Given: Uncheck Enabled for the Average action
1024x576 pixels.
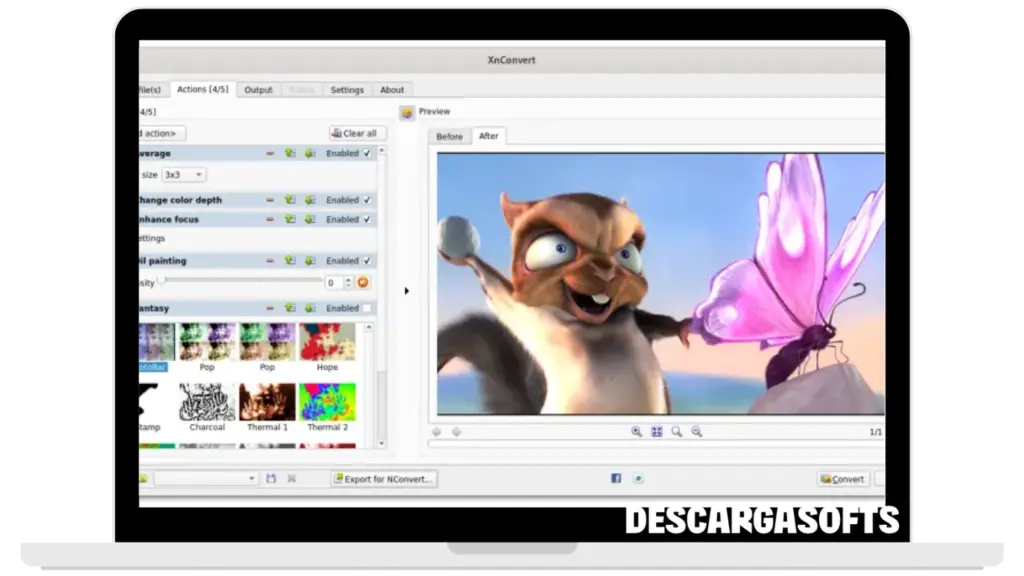Looking at the screenshot, I should tap(367, 154).
